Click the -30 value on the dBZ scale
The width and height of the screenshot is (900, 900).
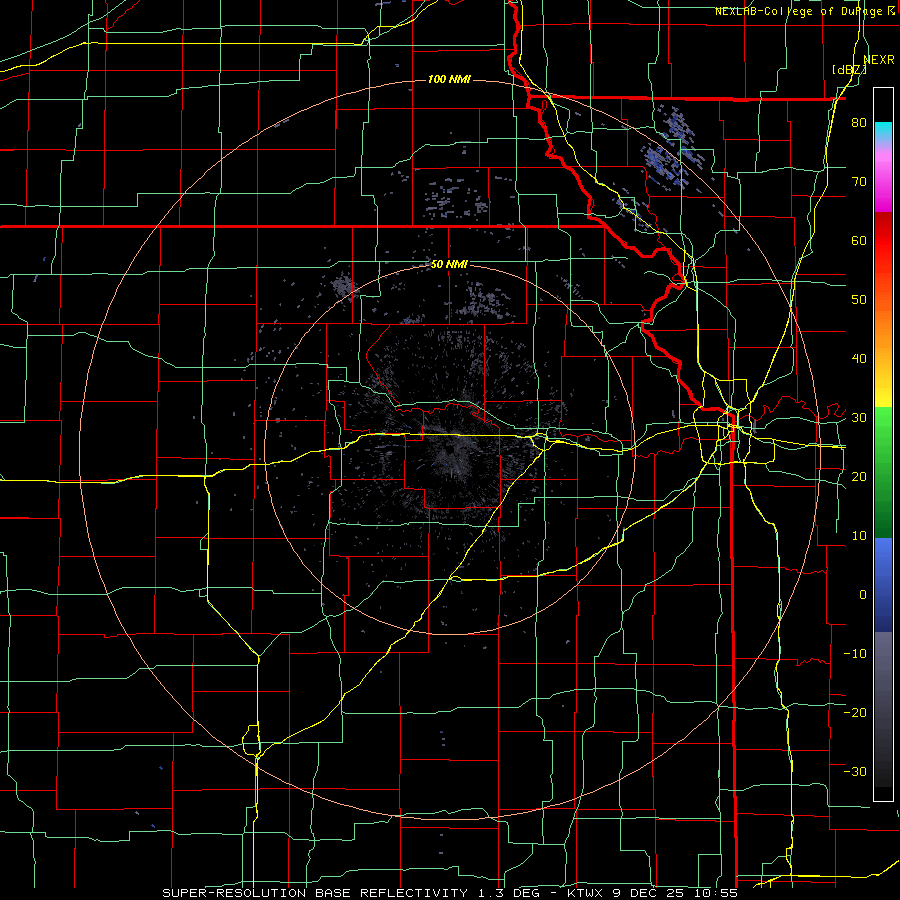[855, 771]
